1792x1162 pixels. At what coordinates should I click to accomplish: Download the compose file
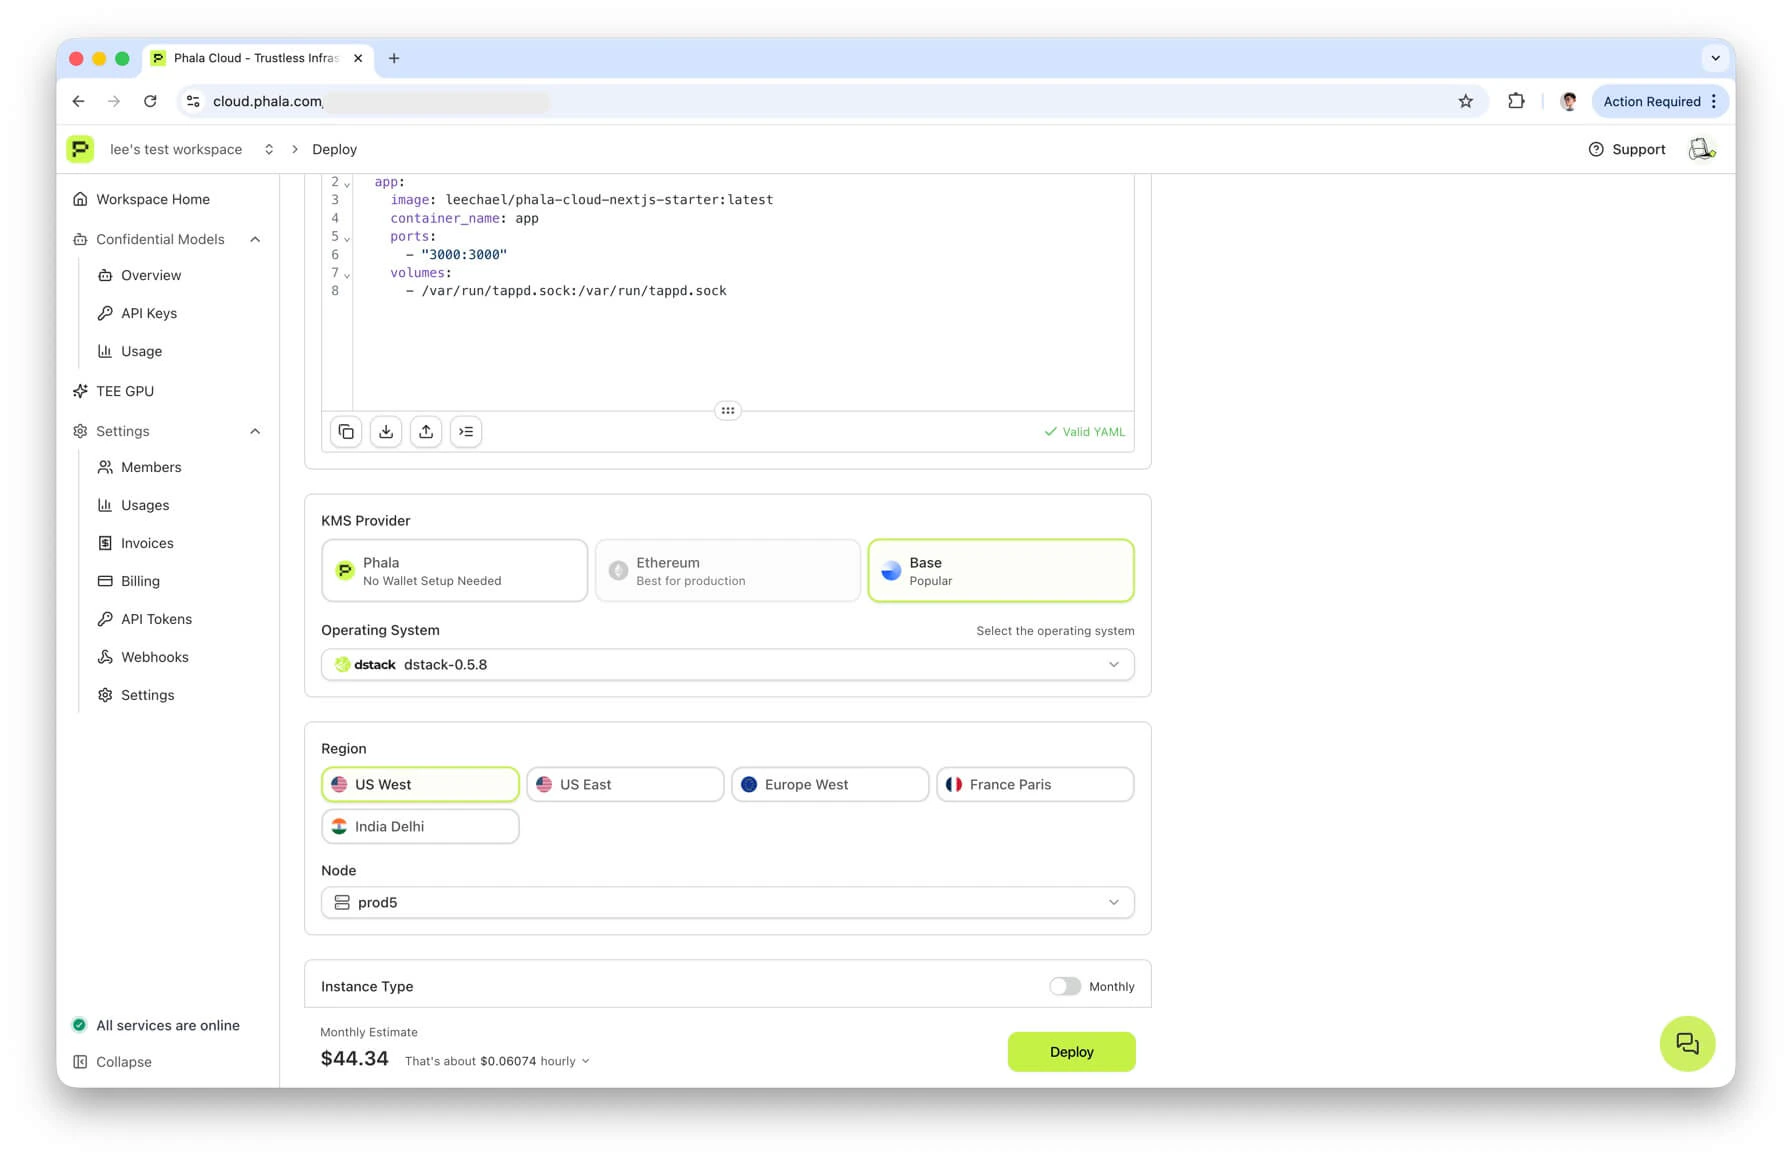pyautogui.click(x=386, y=431)
